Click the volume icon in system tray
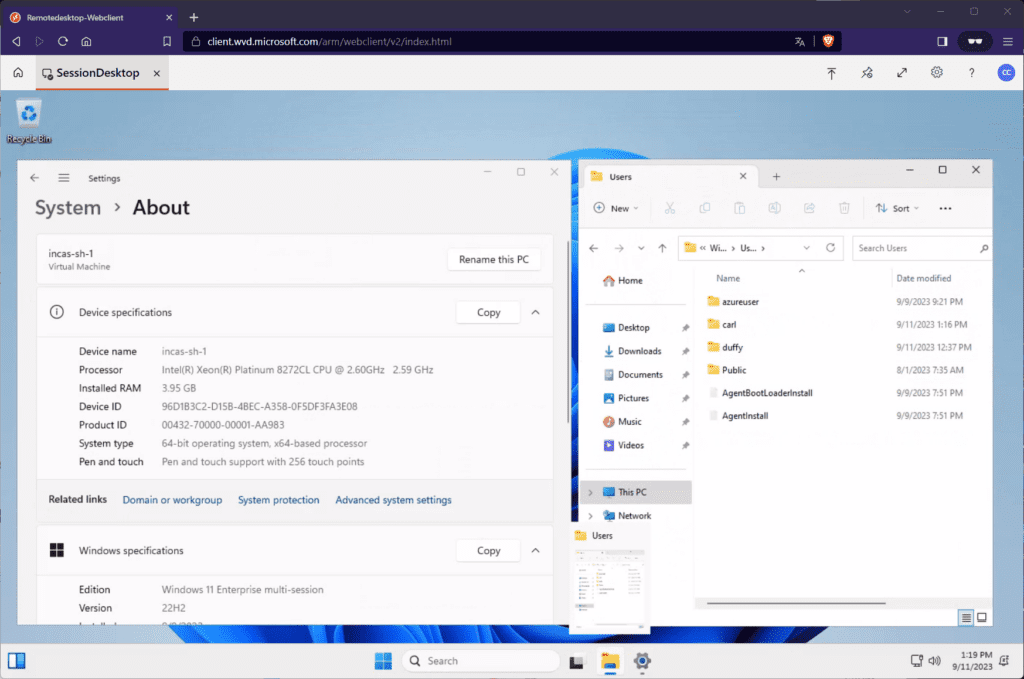1024x679 pixels. (x=935, y=661)
